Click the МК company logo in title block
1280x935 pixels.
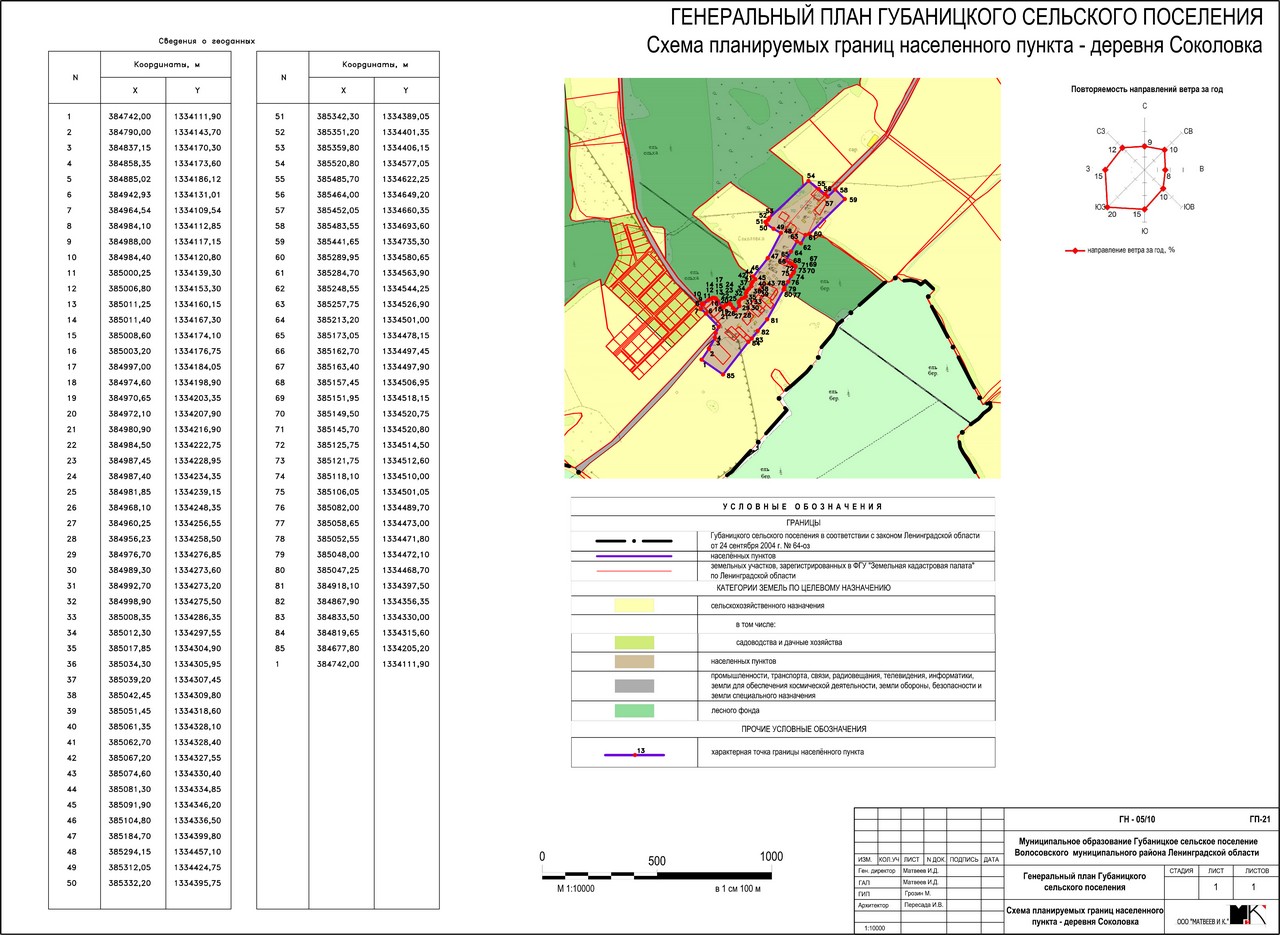click(x=1247, y=914)
